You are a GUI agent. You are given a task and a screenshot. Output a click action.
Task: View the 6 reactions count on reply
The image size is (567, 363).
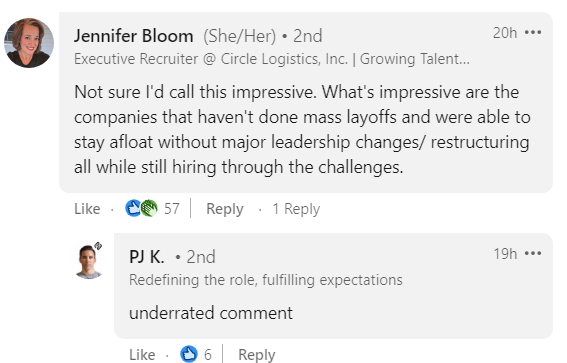(x=208, y=355)
